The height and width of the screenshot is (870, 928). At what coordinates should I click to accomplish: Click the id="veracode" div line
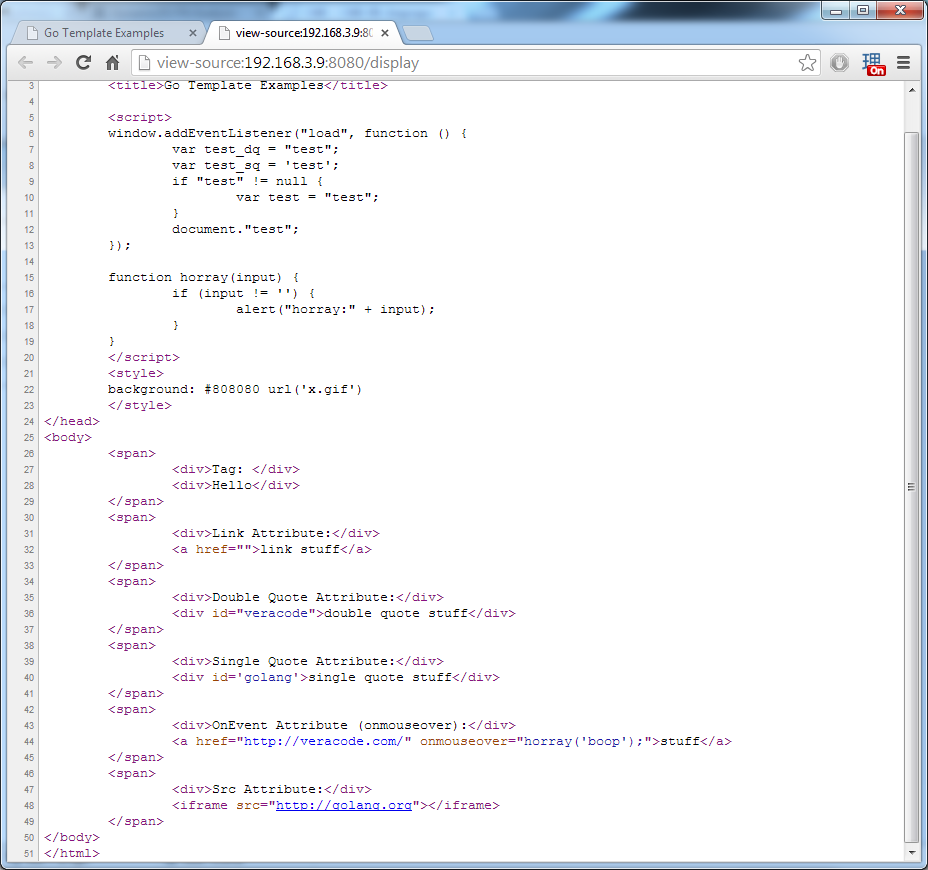343,613
